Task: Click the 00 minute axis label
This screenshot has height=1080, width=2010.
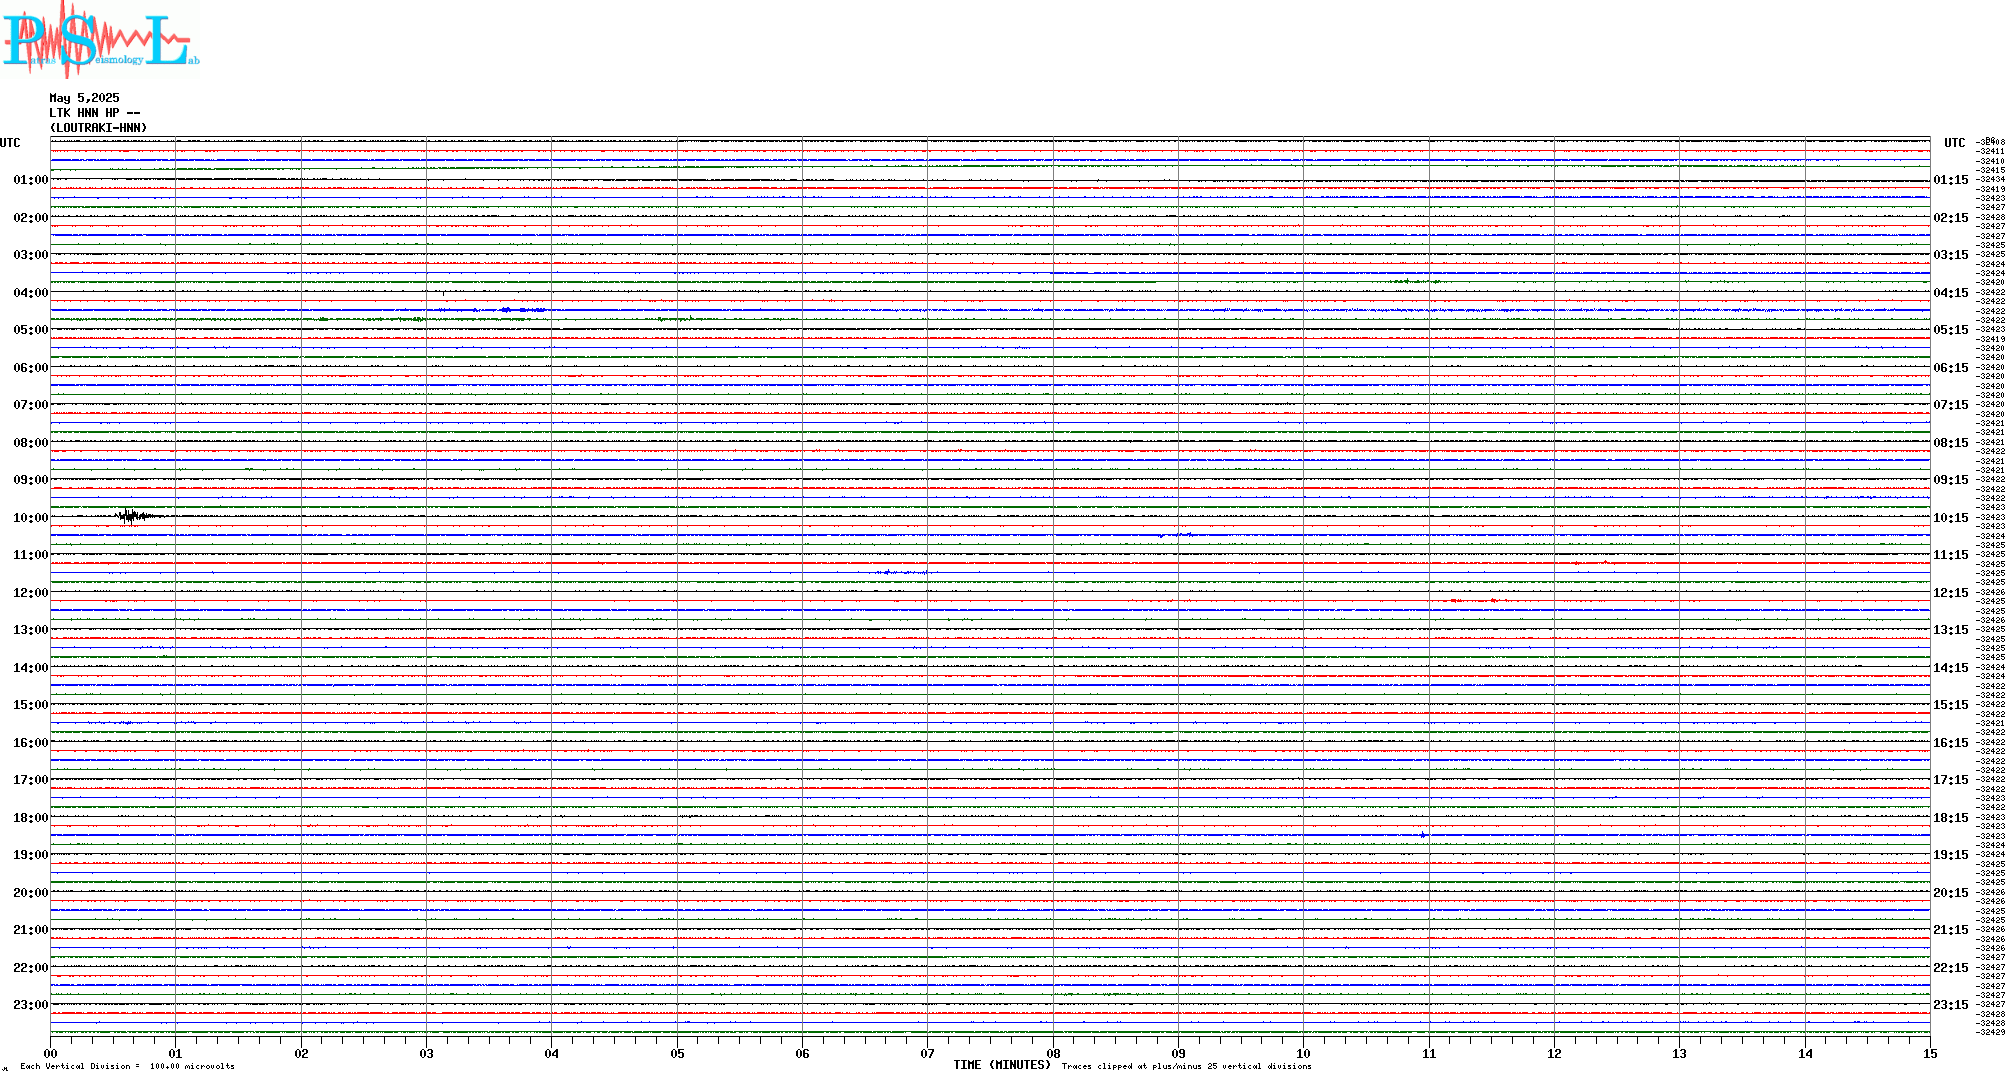Action: tap(50, 1053)
